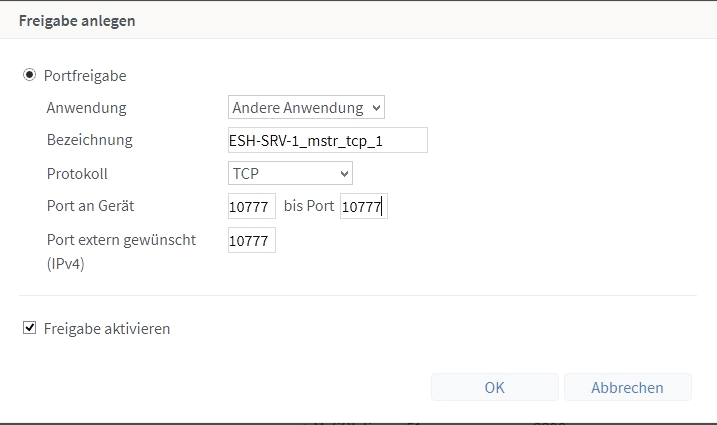Click the Protokoll field label

point(77,174)
